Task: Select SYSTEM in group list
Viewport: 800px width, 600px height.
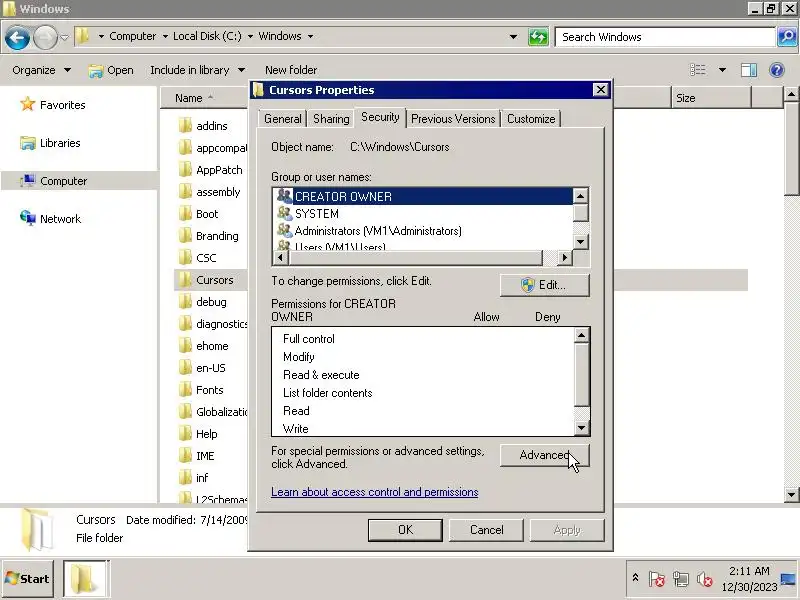Action: (423, 214)
